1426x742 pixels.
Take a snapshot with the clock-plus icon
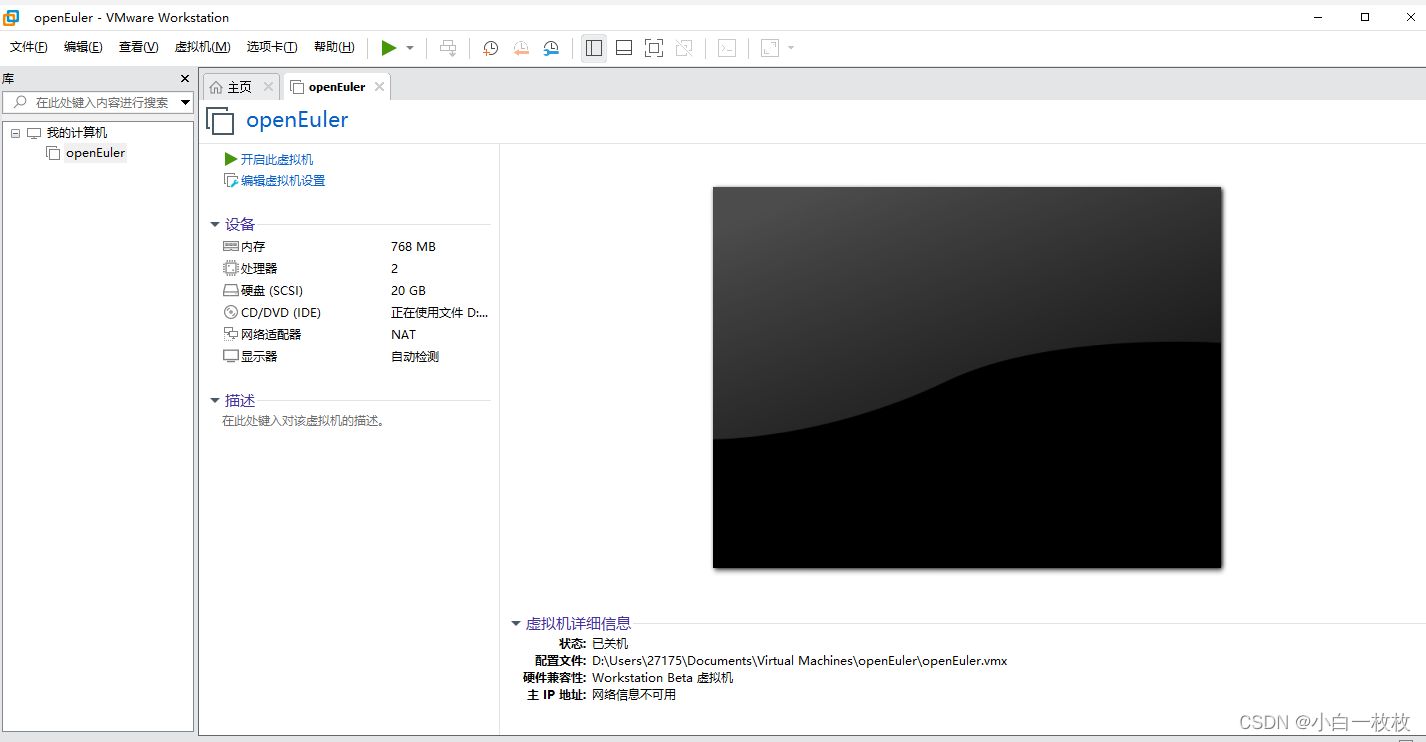coord(490,48)
